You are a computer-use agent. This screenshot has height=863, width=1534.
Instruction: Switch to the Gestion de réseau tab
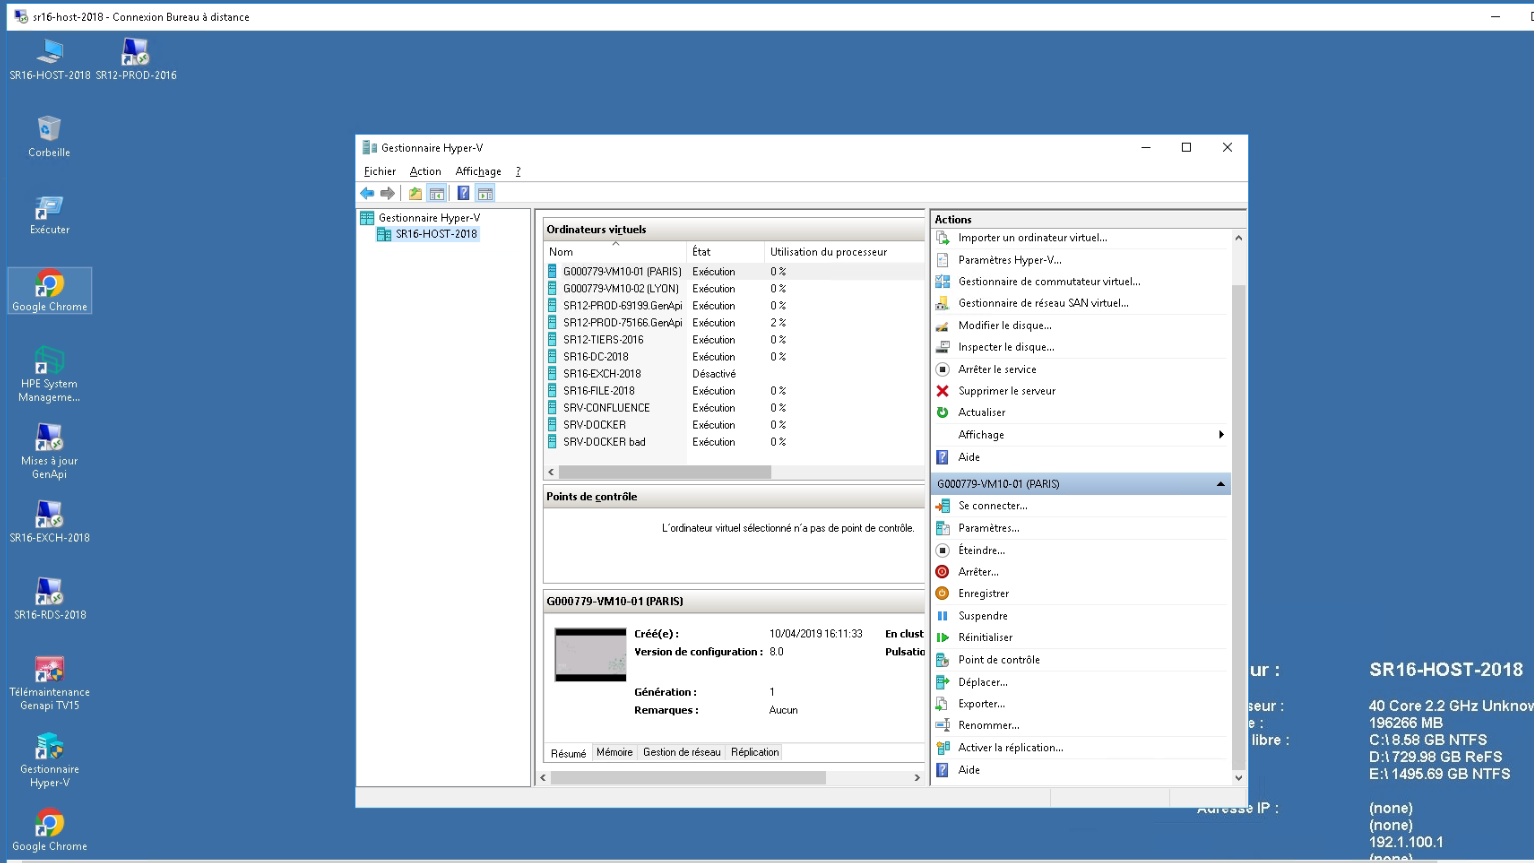[x=681, y=752]
